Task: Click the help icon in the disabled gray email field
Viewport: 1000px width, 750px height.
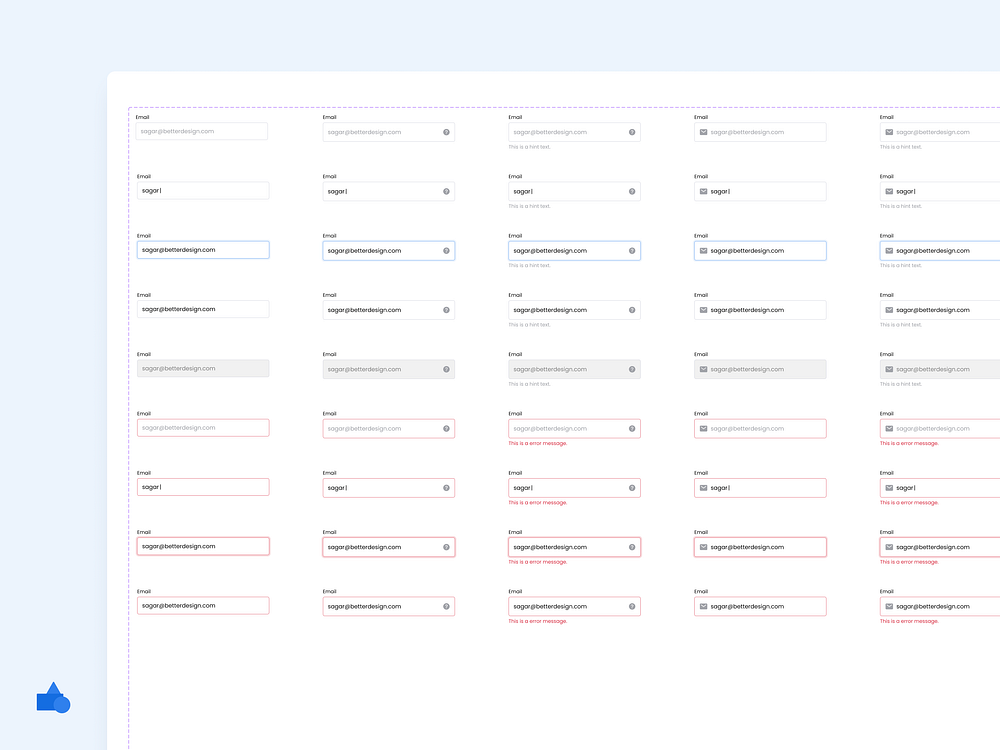Action: (446, 369)
